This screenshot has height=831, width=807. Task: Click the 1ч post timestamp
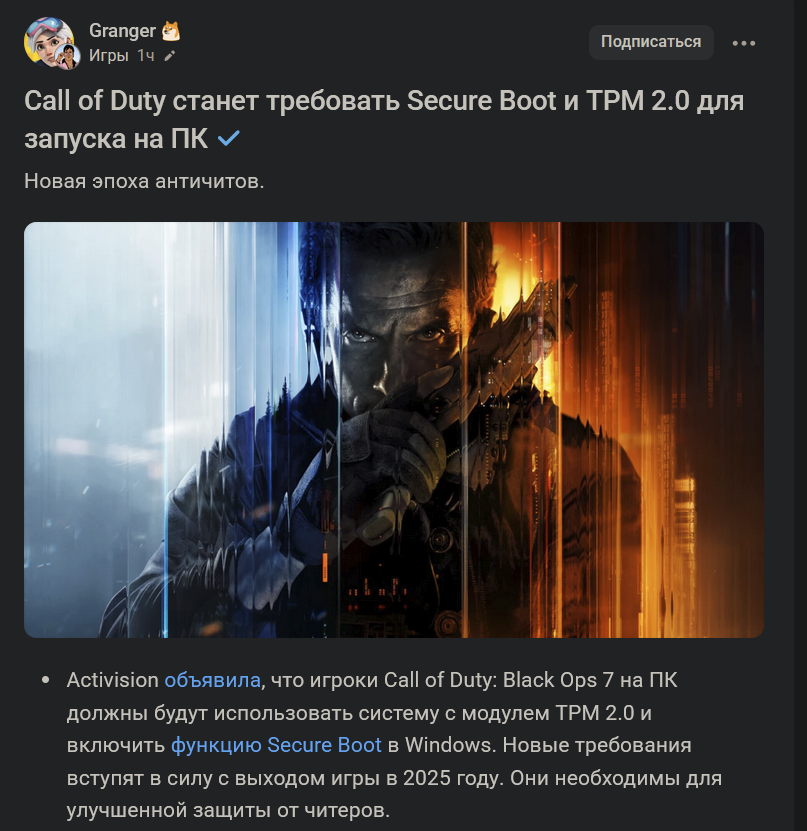tap(146, 55)
